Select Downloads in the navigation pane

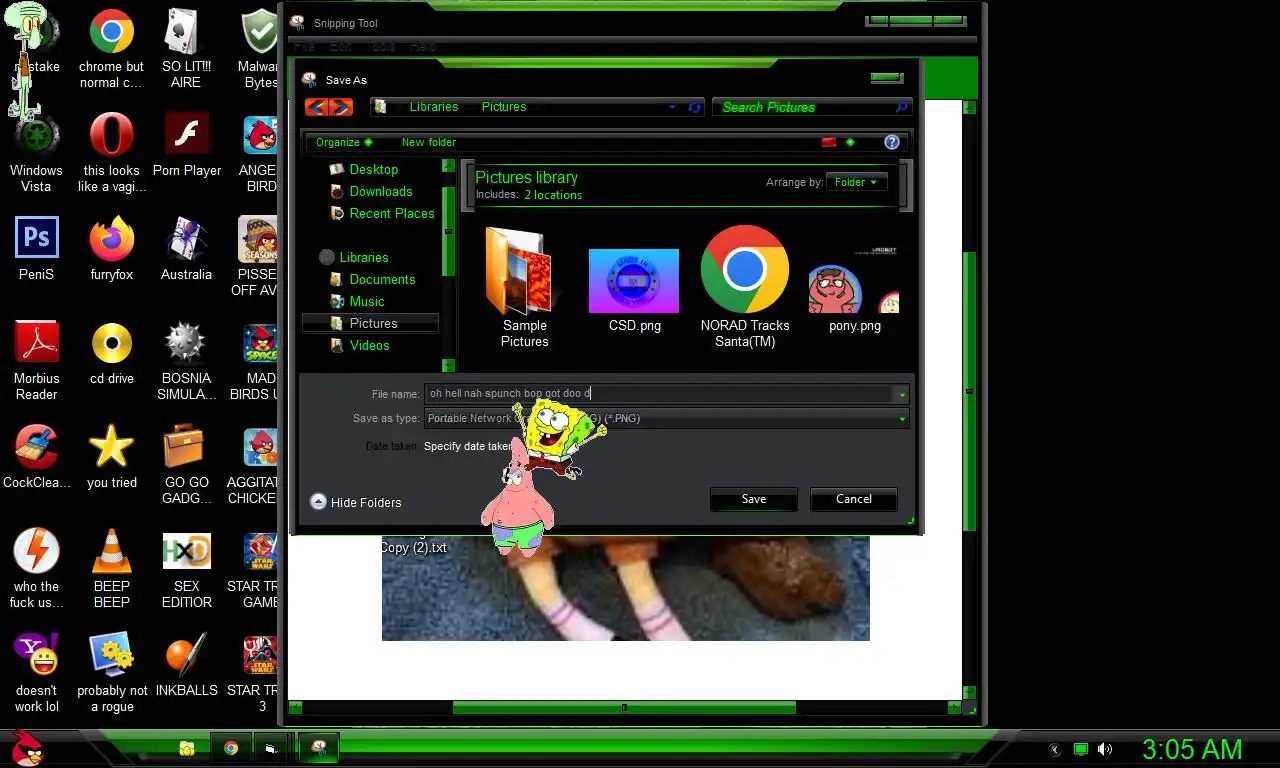381,191
